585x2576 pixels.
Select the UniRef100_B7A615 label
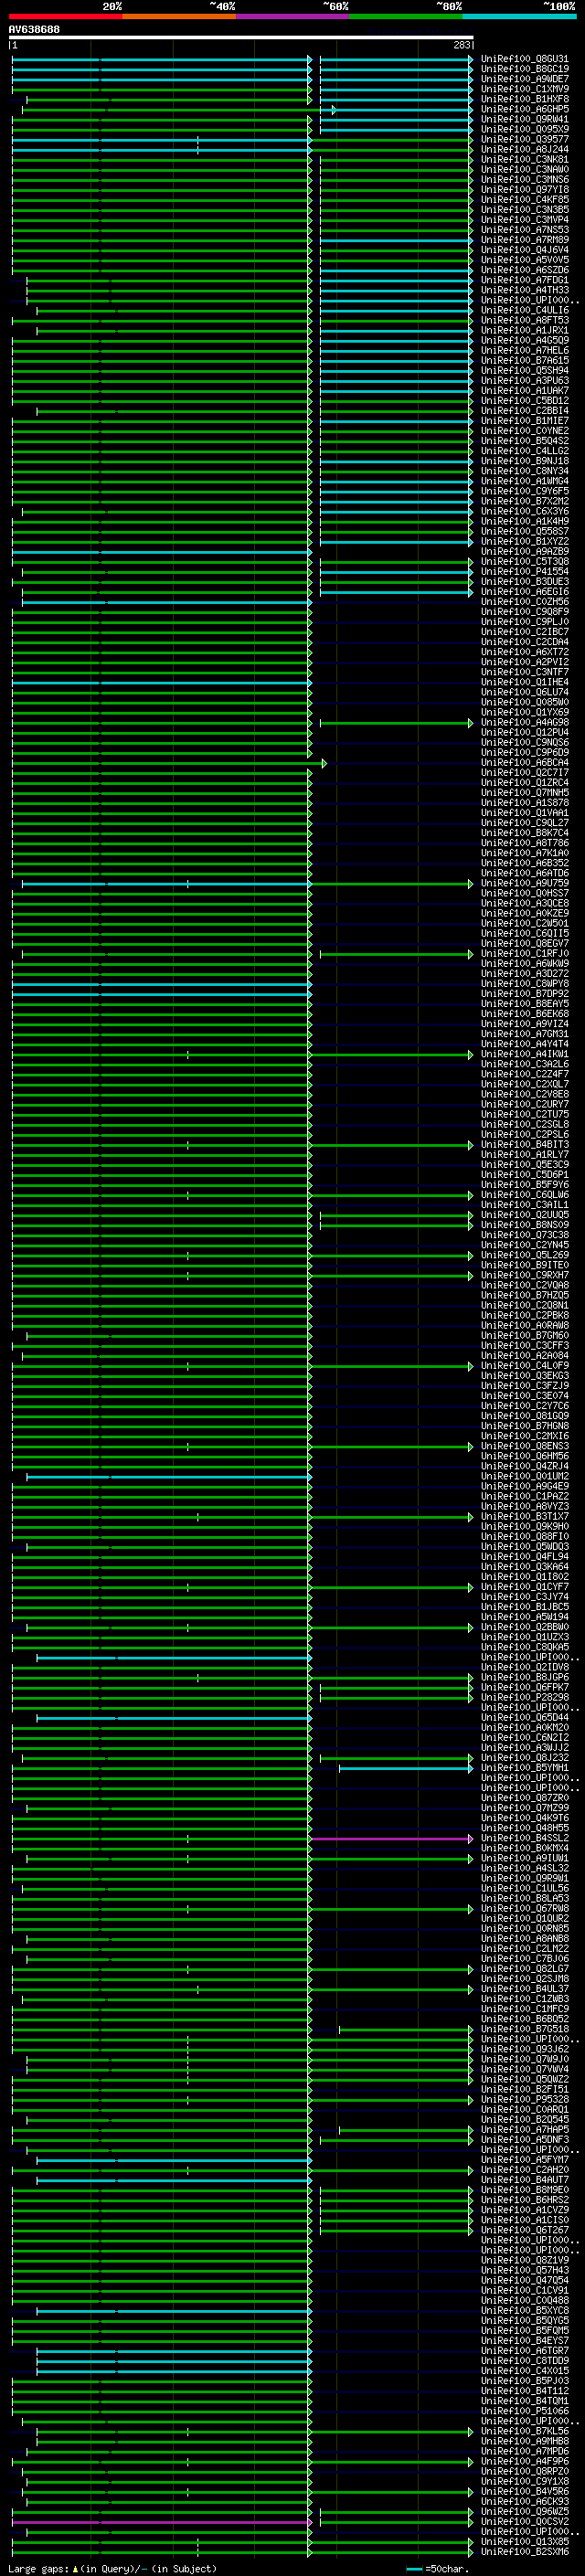point(524,360)
